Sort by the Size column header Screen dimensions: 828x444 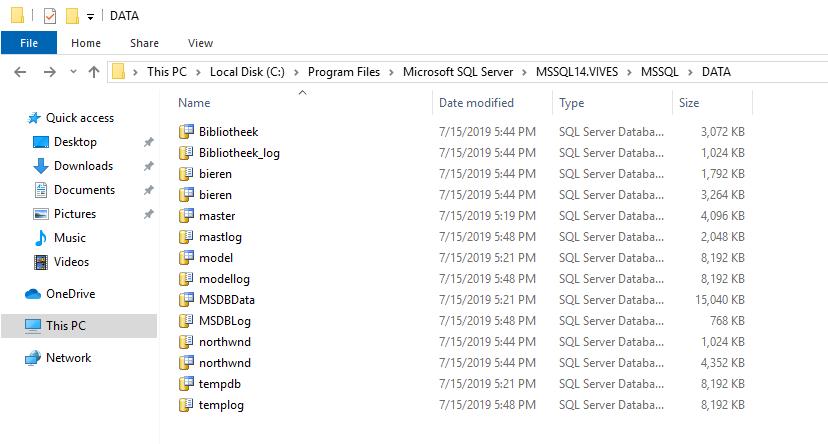click(x=689, y=103)
